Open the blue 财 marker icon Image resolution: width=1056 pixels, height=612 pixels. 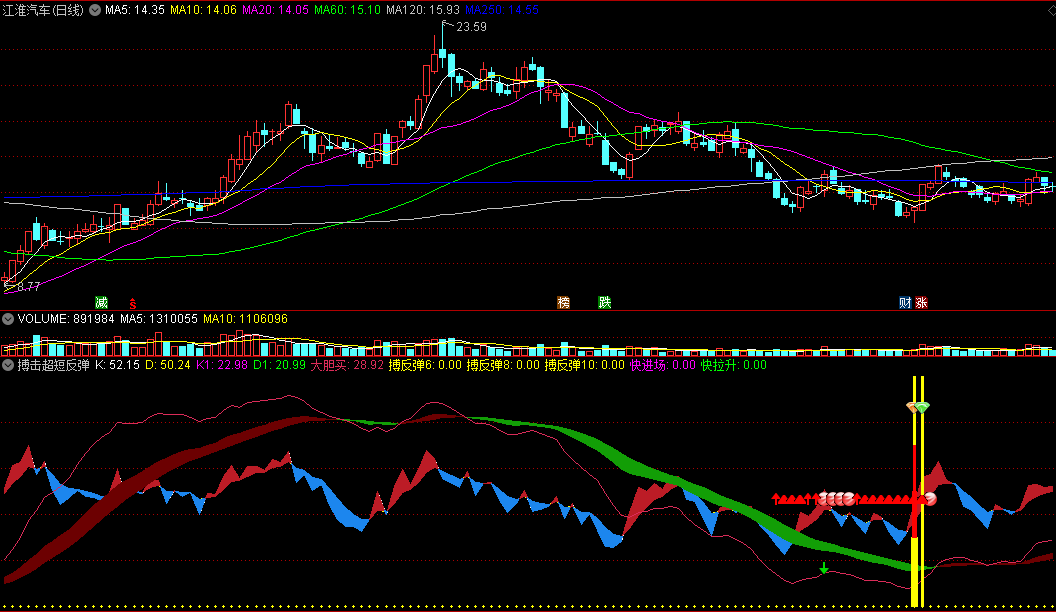pyautogui.click(x=905, y=302)
